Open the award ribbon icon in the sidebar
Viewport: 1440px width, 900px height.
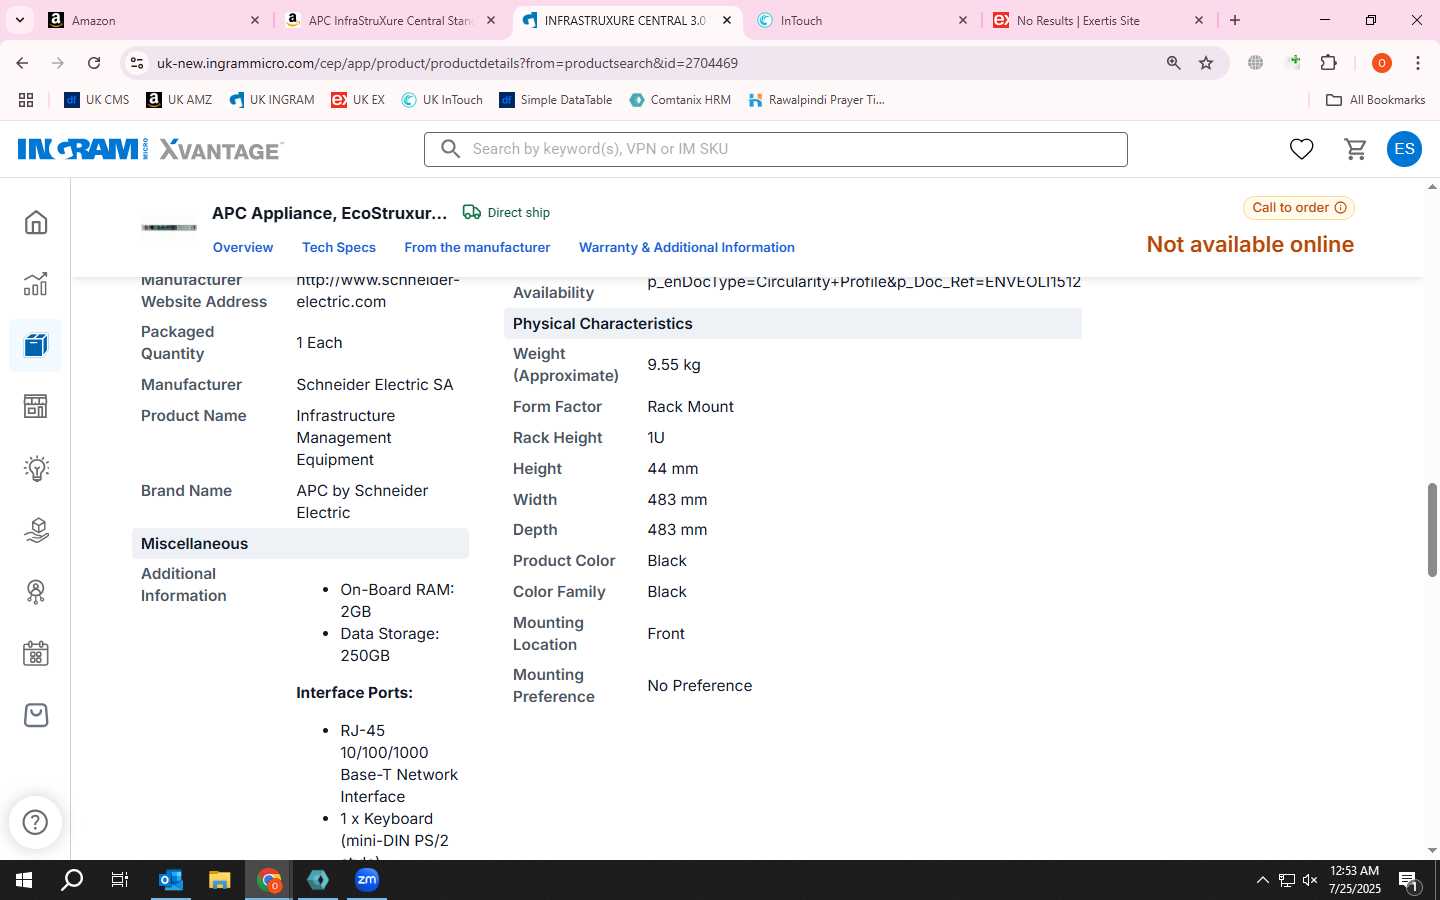36,592
